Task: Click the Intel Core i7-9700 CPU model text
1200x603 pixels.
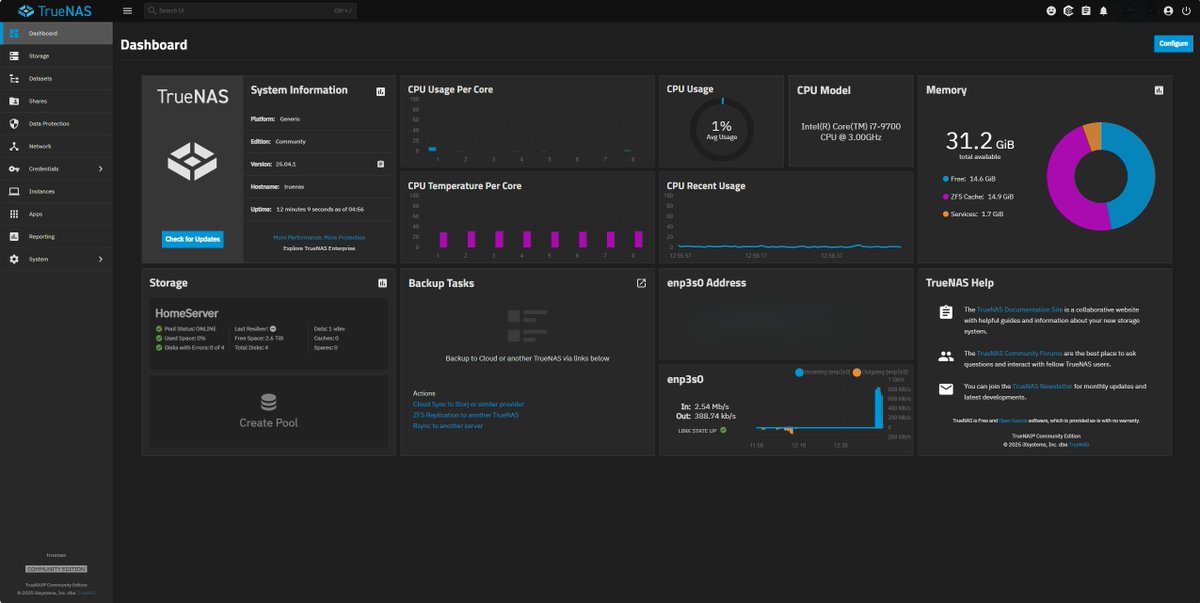Action: point(851,132)
